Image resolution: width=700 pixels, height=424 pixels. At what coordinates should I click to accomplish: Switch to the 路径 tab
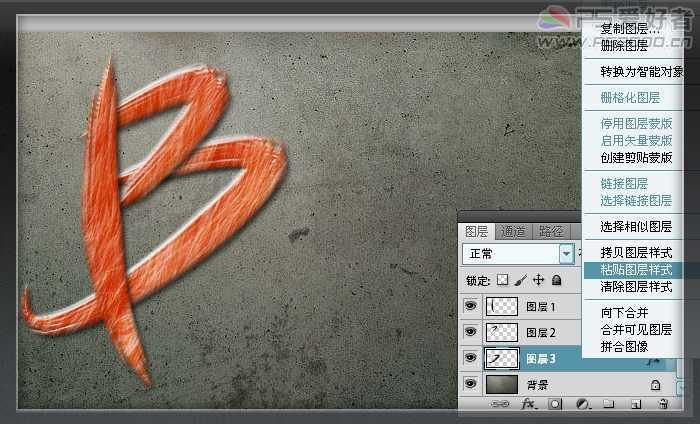[x=551, y=231]
